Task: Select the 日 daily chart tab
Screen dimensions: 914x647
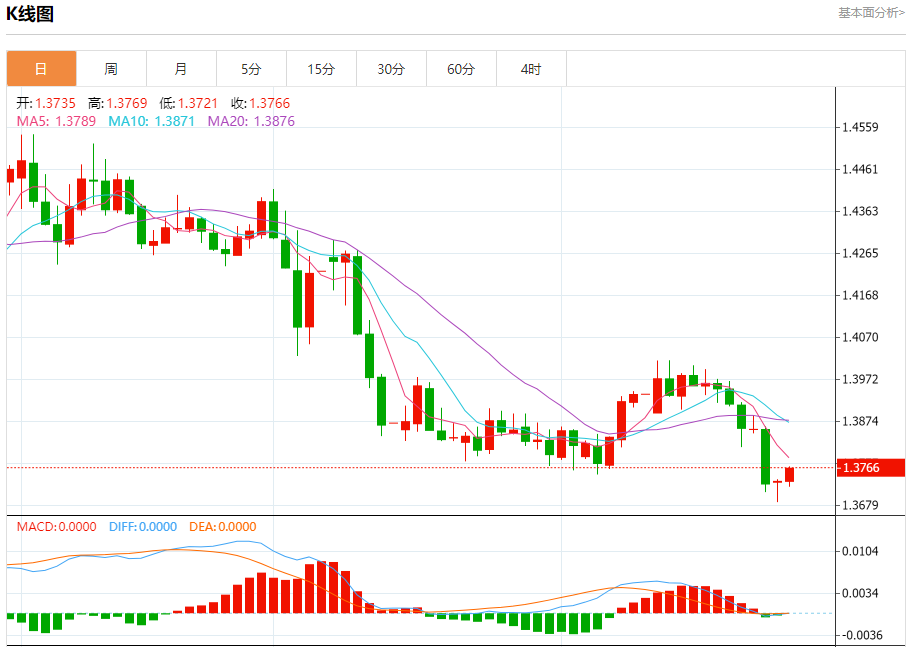Action: click(41, 69)
